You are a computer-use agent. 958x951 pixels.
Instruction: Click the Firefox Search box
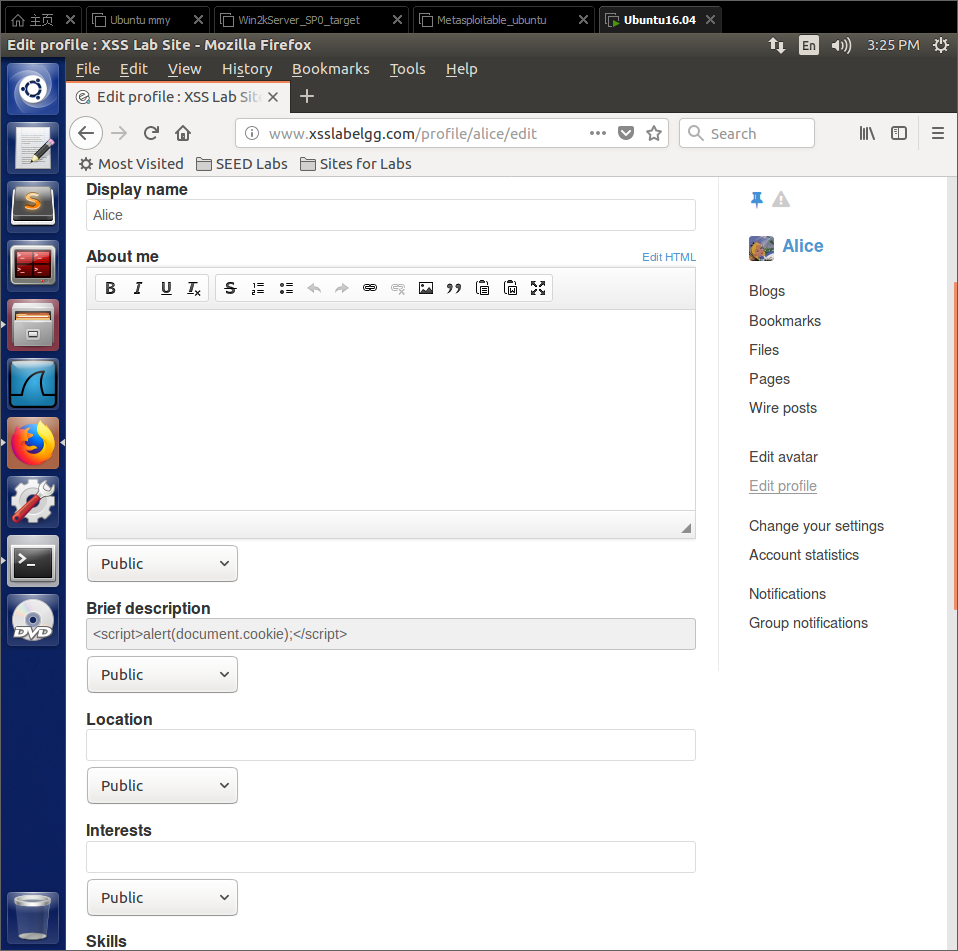point(747,133)
